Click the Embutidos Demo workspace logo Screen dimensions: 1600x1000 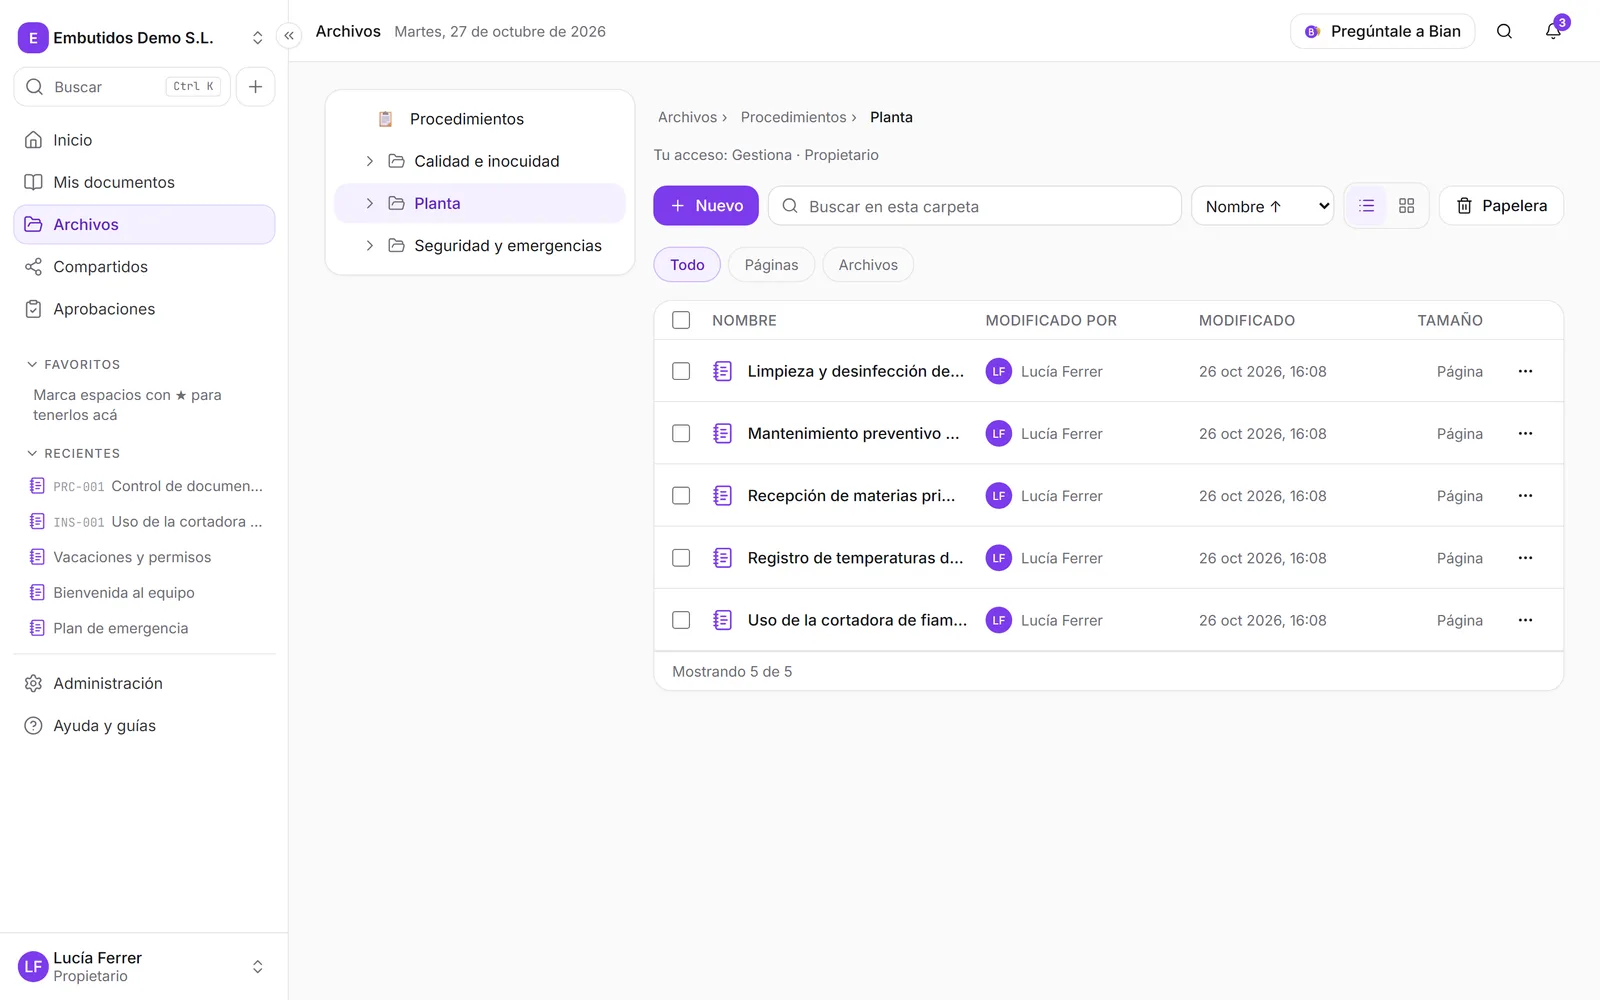click(33, 38)
